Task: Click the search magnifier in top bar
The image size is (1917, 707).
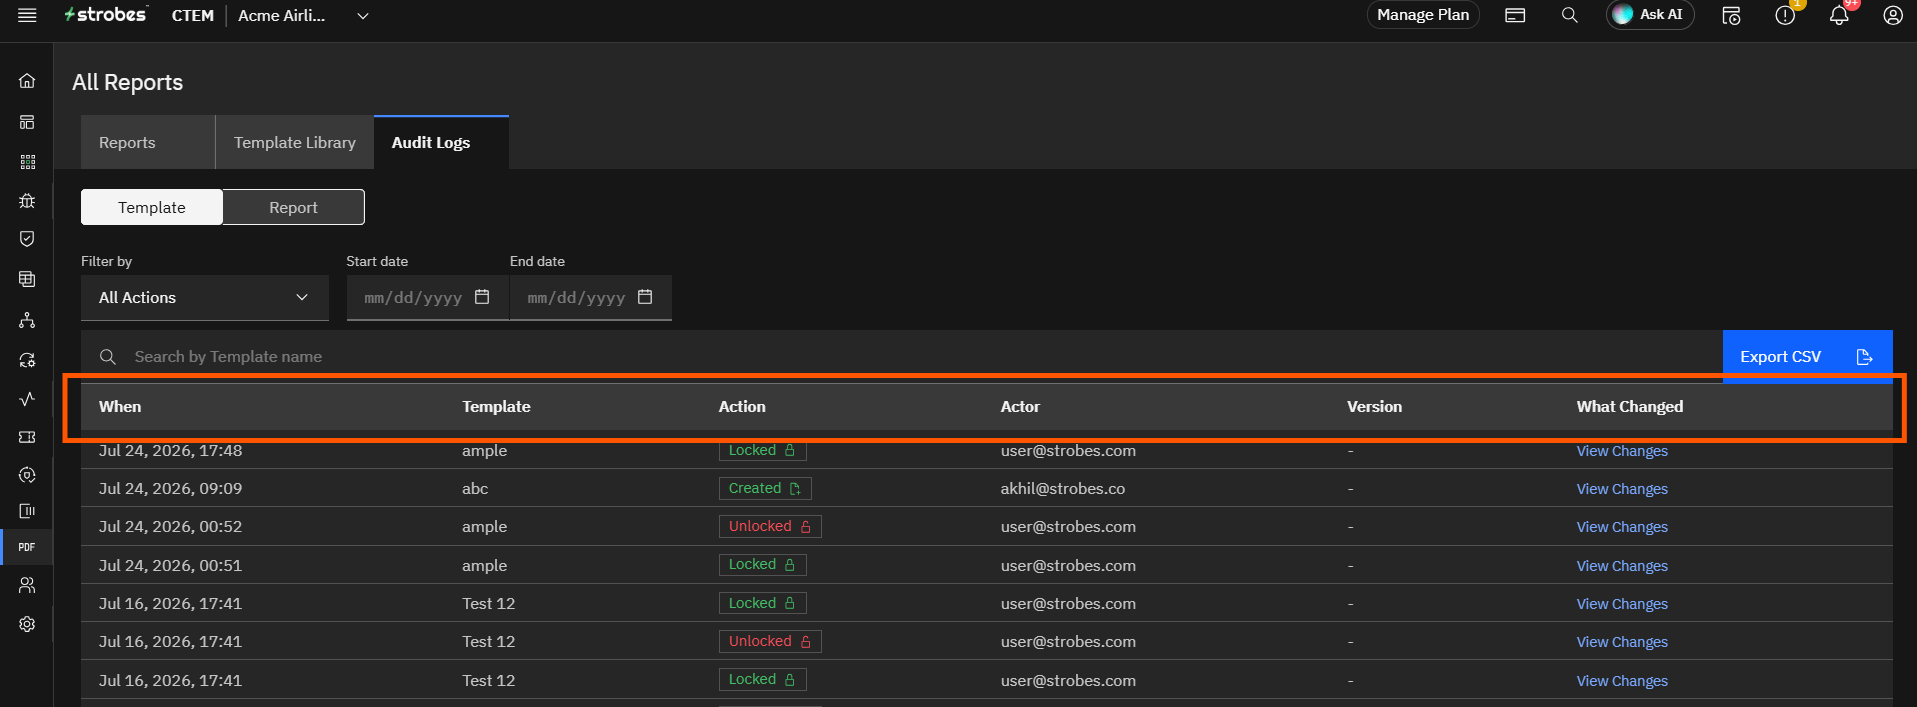Action: pyautogui.click(x=1570, y=15)
